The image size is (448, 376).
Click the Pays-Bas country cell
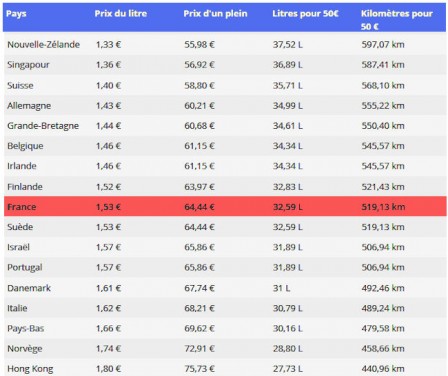(x=26, y=329)
